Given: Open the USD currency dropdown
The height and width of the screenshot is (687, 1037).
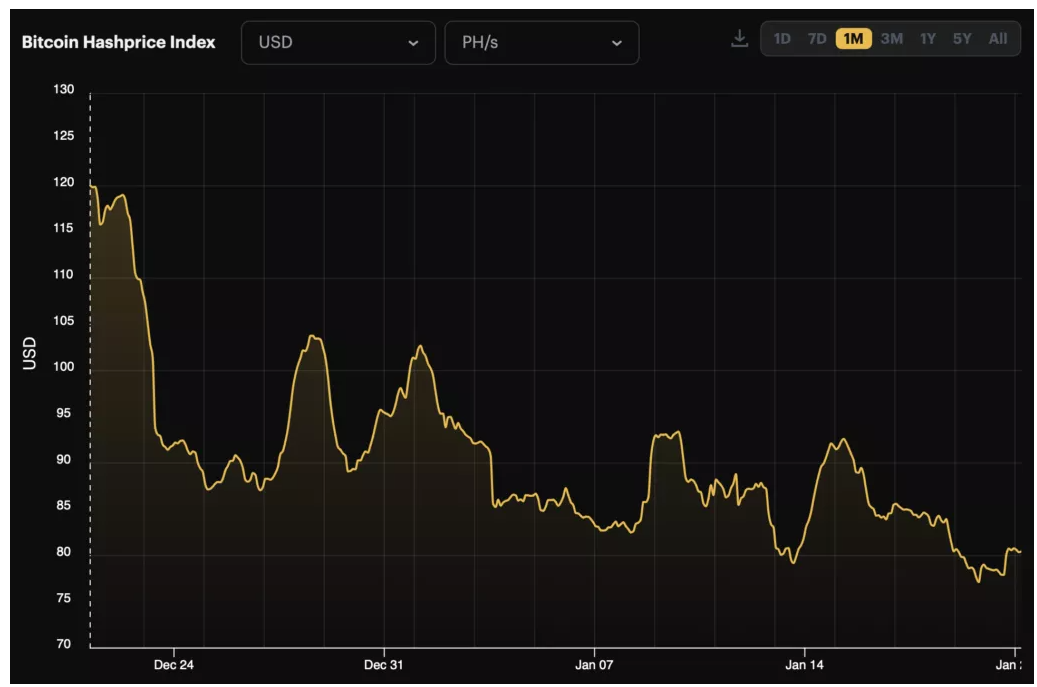Looking at the screenshot, I should (338, 43).
